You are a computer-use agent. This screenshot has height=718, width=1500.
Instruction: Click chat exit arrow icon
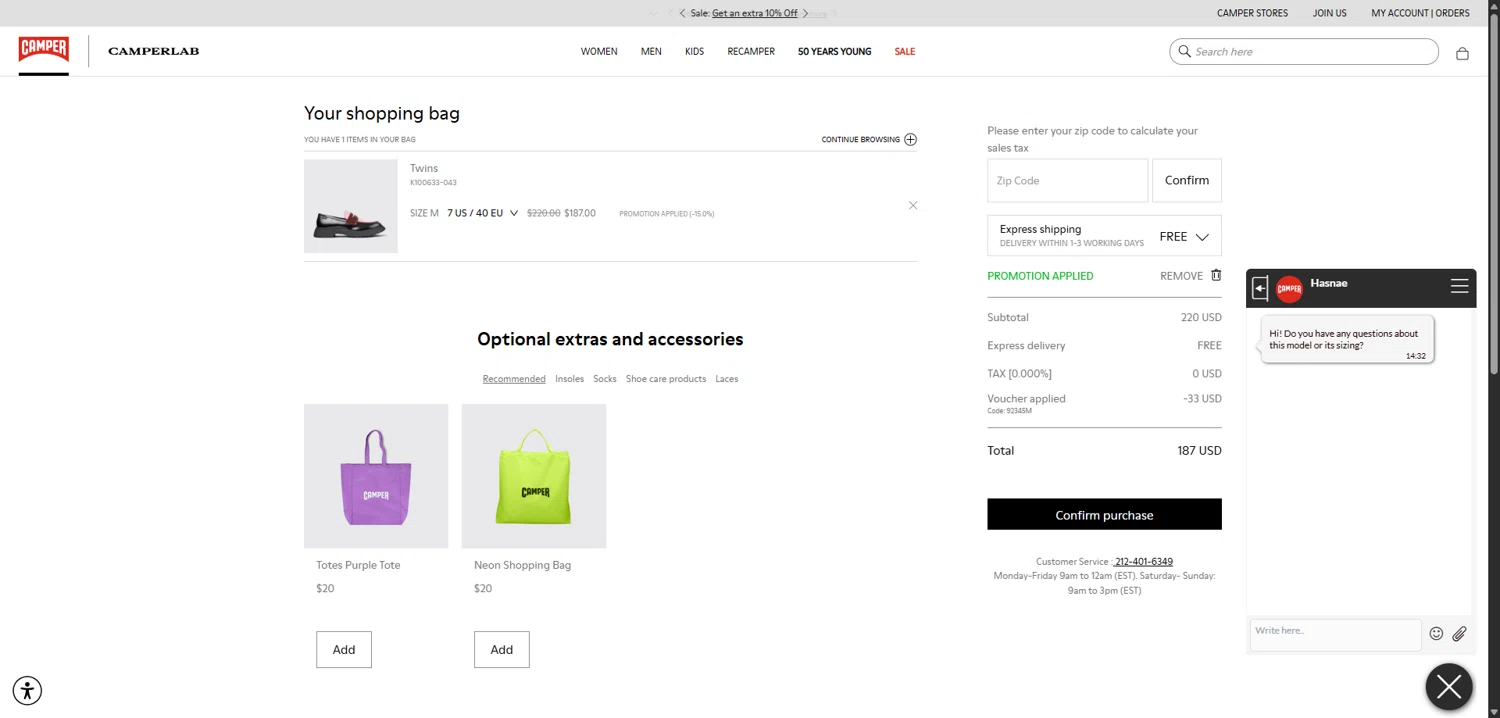1260,288
